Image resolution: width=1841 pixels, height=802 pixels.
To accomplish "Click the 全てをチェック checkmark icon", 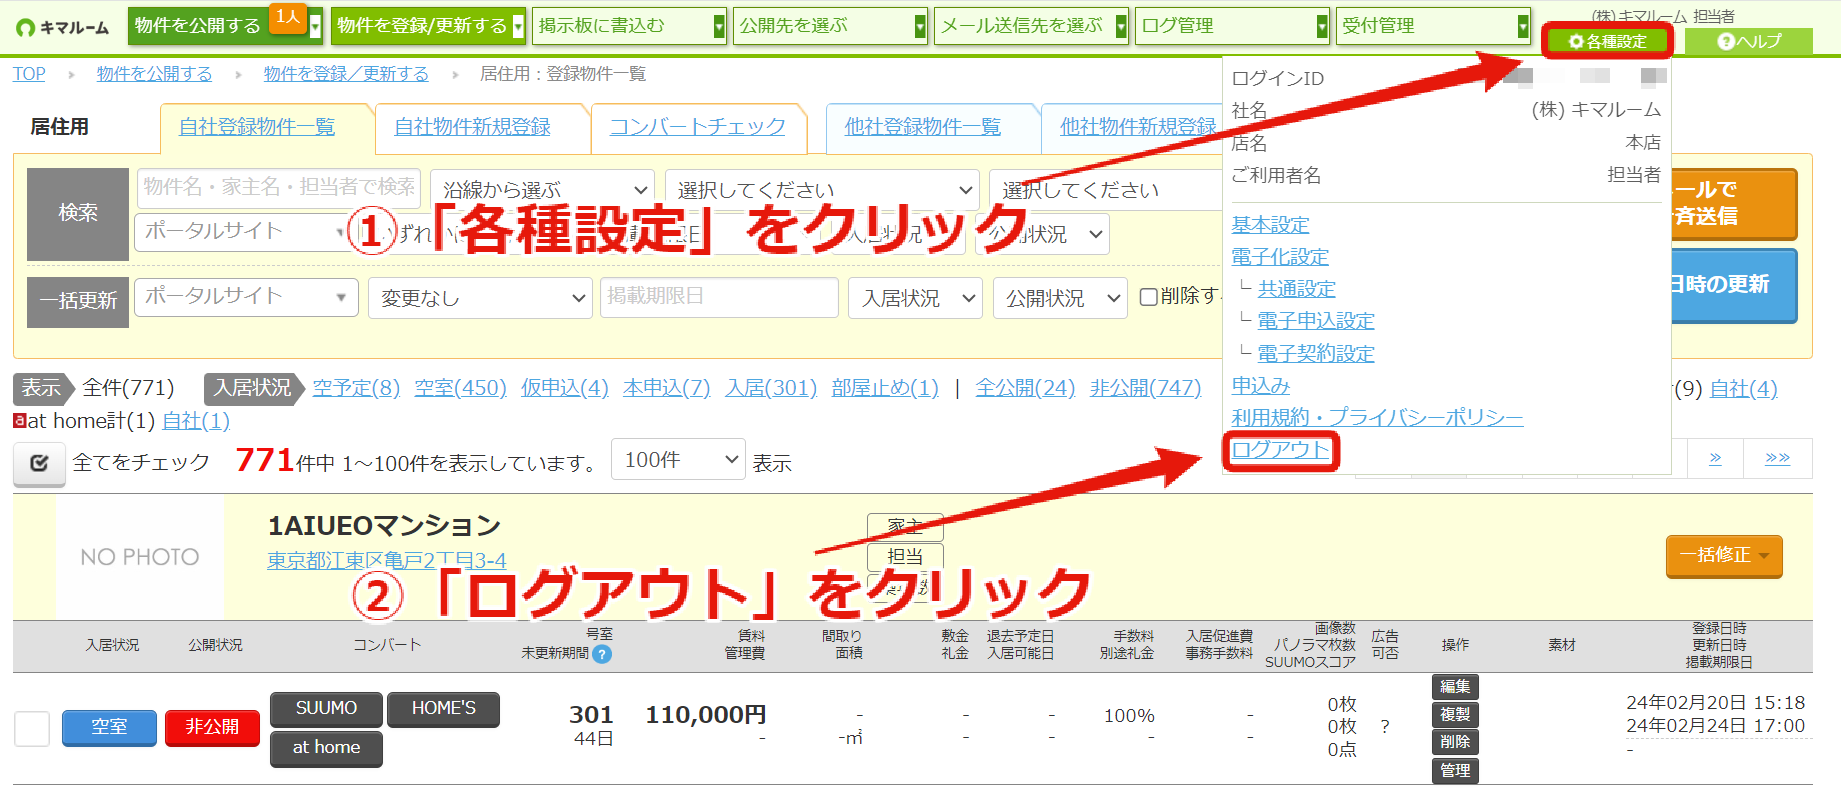I will coord(39,463).
